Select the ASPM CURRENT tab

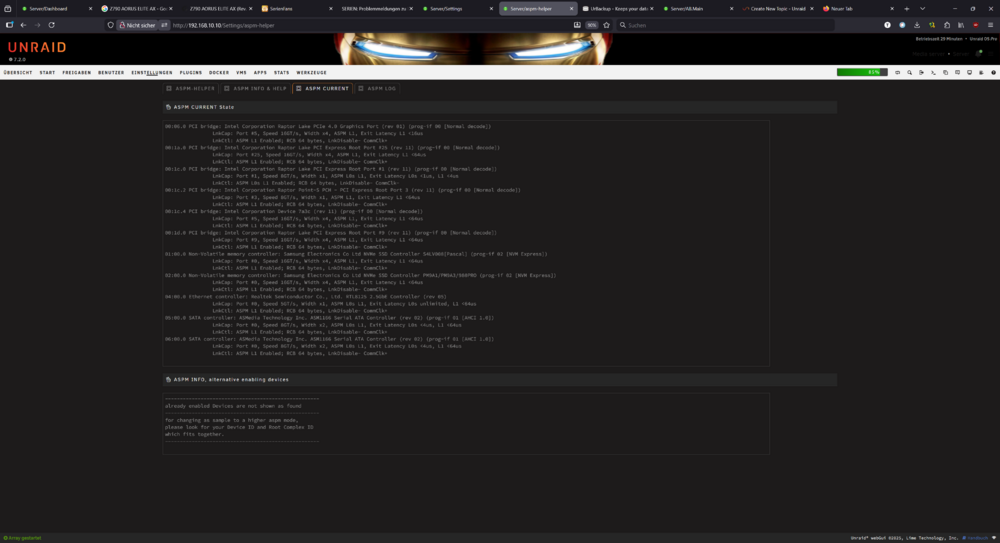[x=322, y=89]
